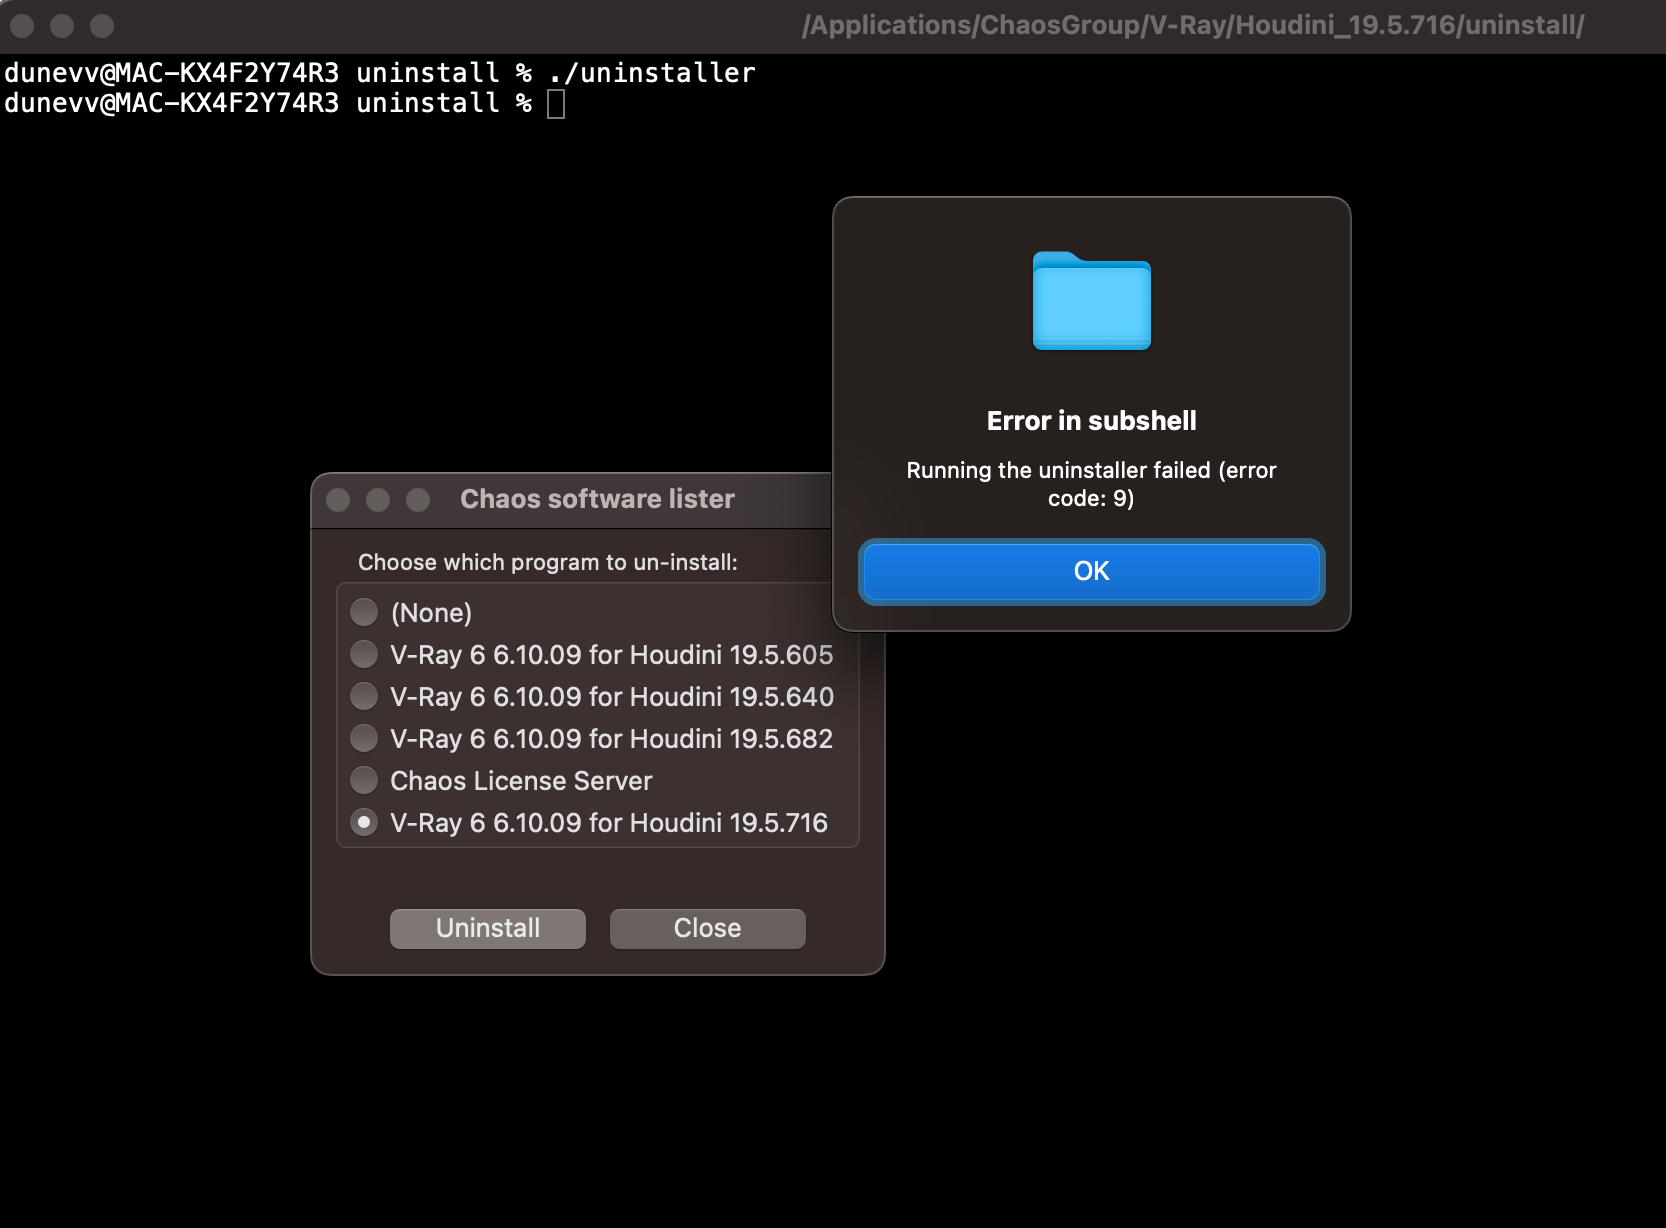Screen dimensions: 1666x1228
Task: Select V-Ray 6 for Houdini 19.5.682 radio button
Action: pos(364,738)
